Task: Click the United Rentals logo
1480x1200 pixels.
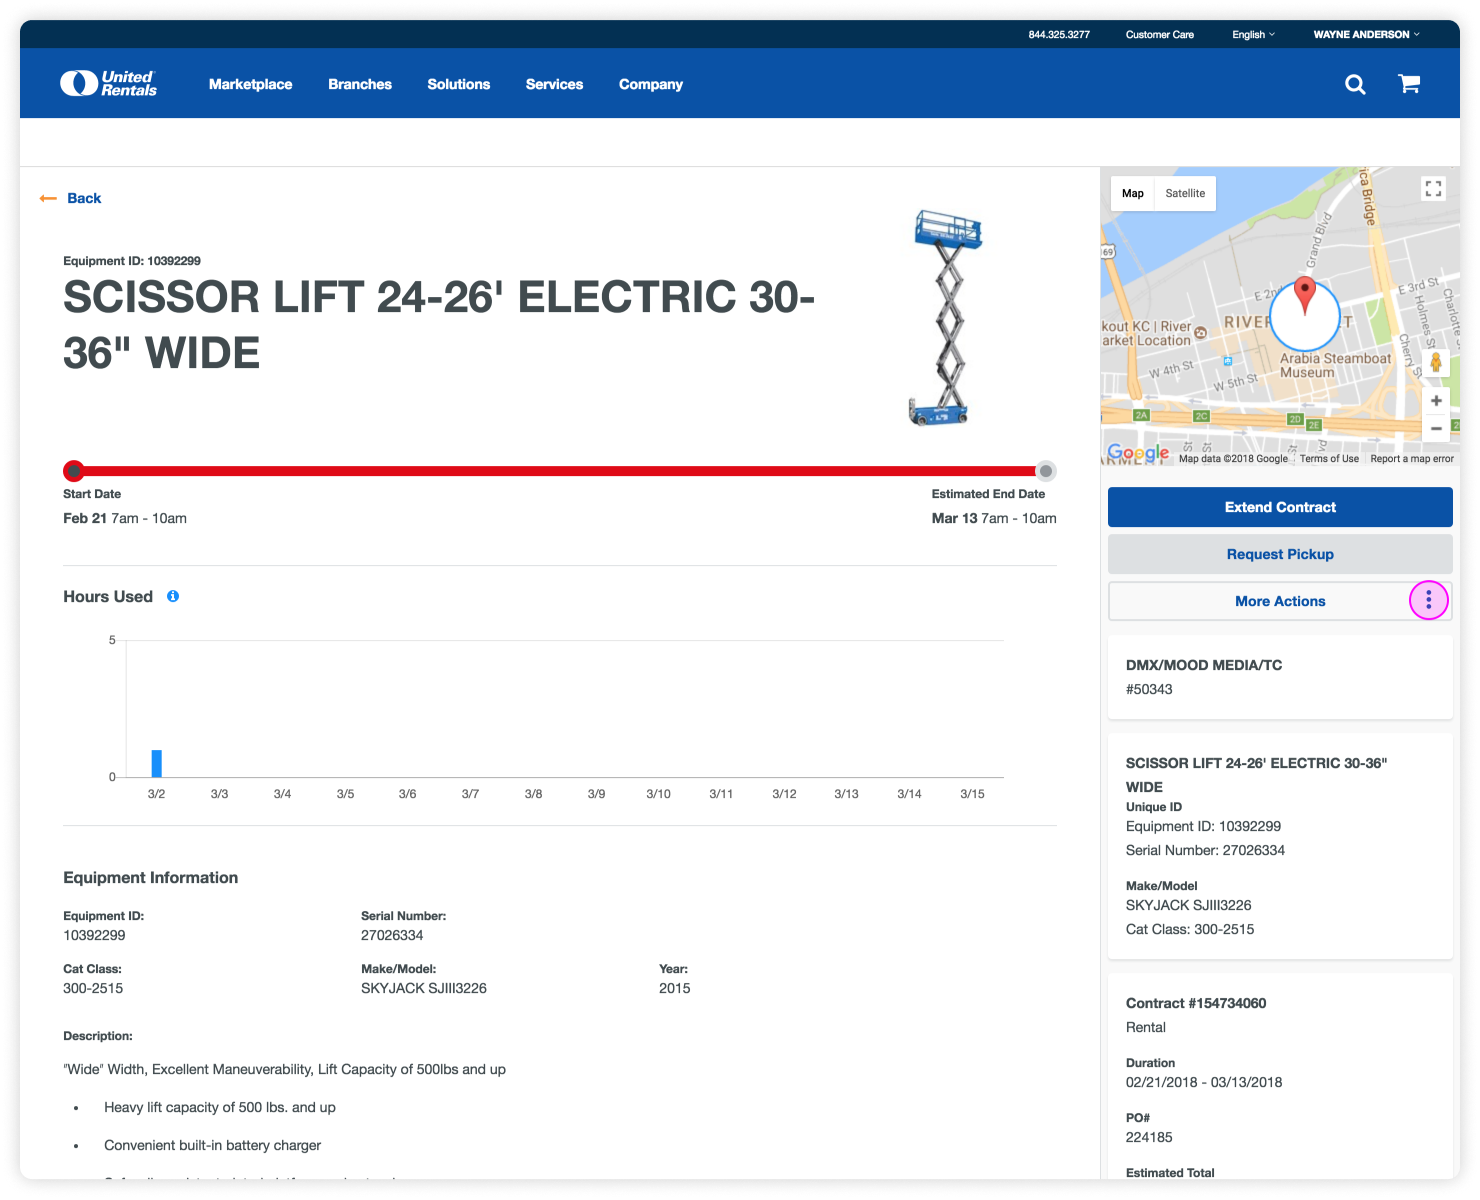Action: tap(108, 84)
